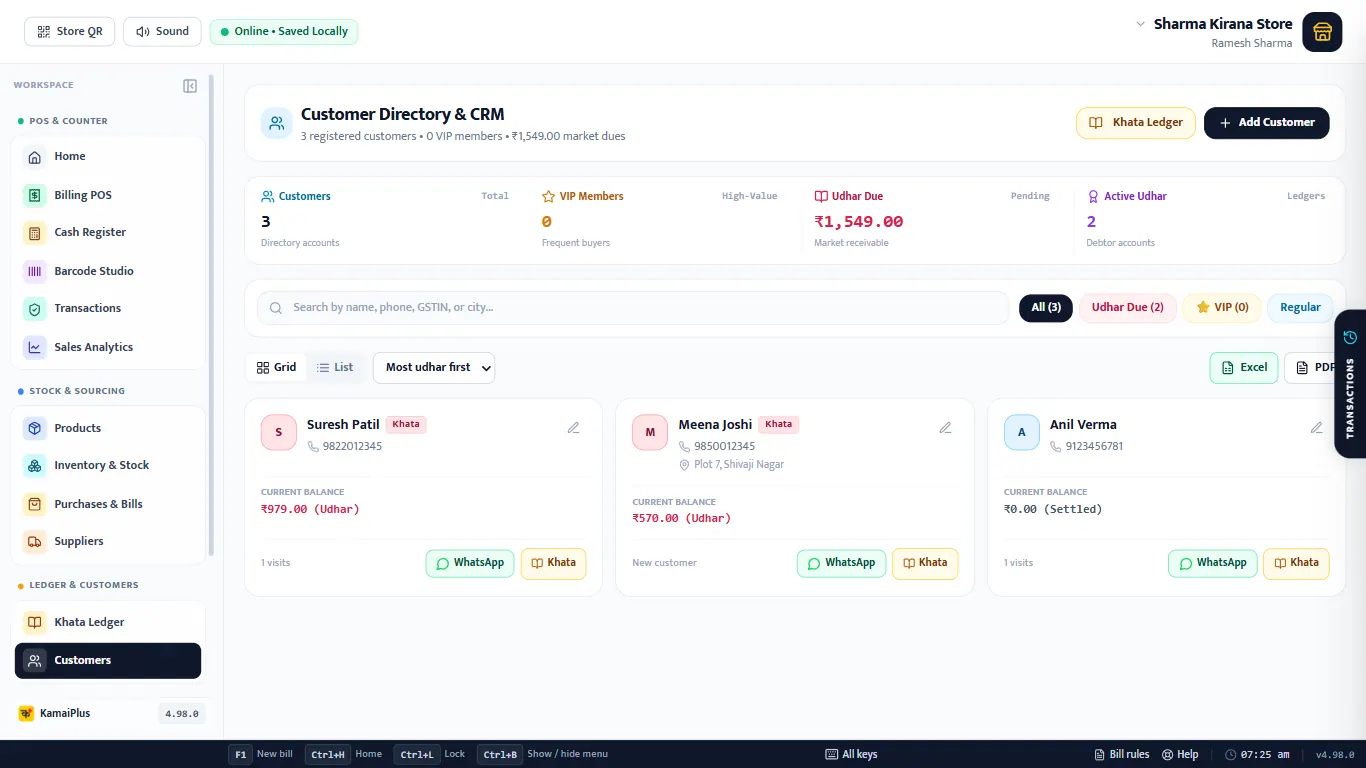Filter customers by Udhar Due (2)
This screenshot has width=1366, height=768.
pos(1127,308)
